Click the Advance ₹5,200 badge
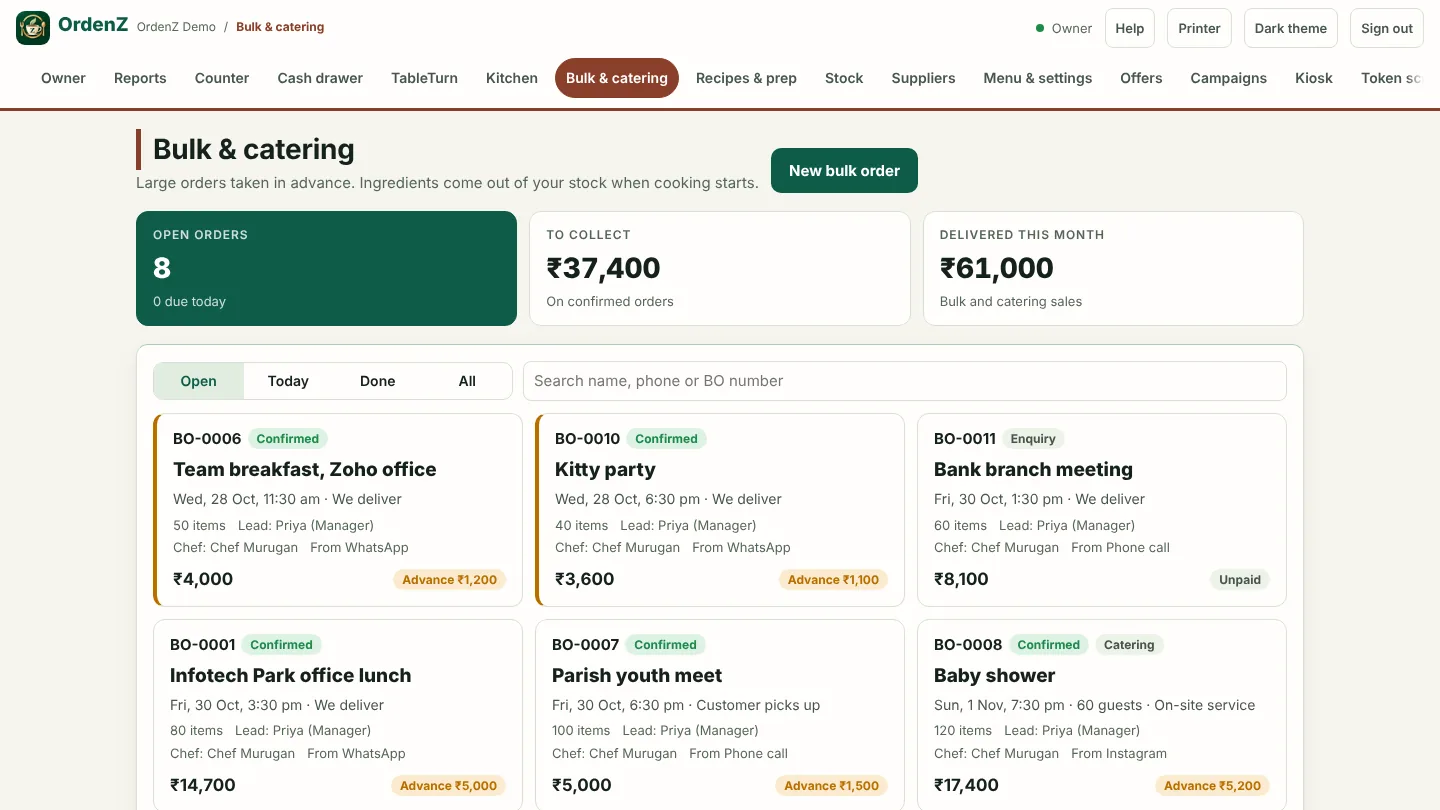Image resolution: width=1440 pixels, height=810 pixels. tap(1213, 786)
